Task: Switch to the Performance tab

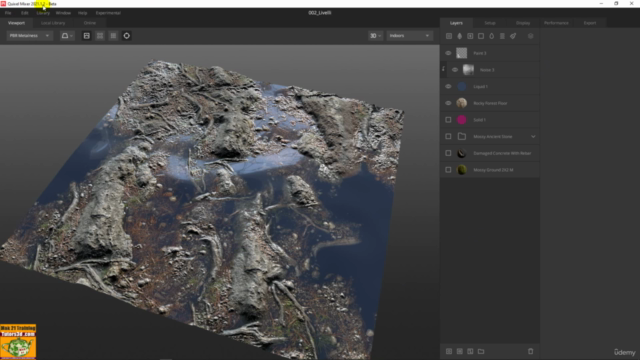Action: 556,23
